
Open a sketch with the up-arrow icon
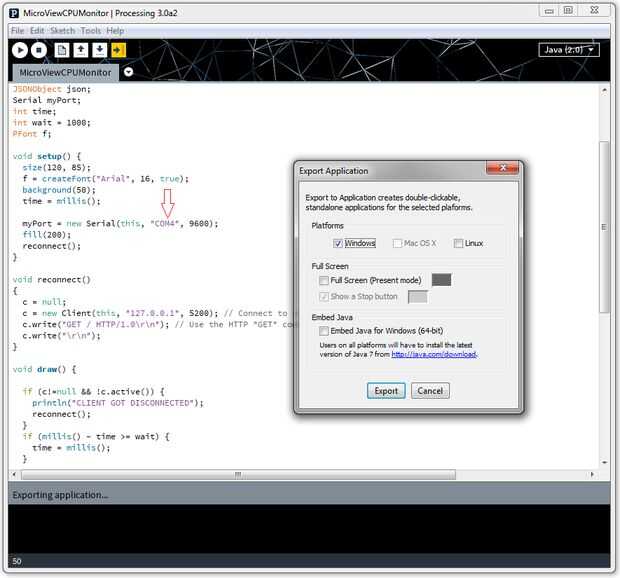(81, 50)
